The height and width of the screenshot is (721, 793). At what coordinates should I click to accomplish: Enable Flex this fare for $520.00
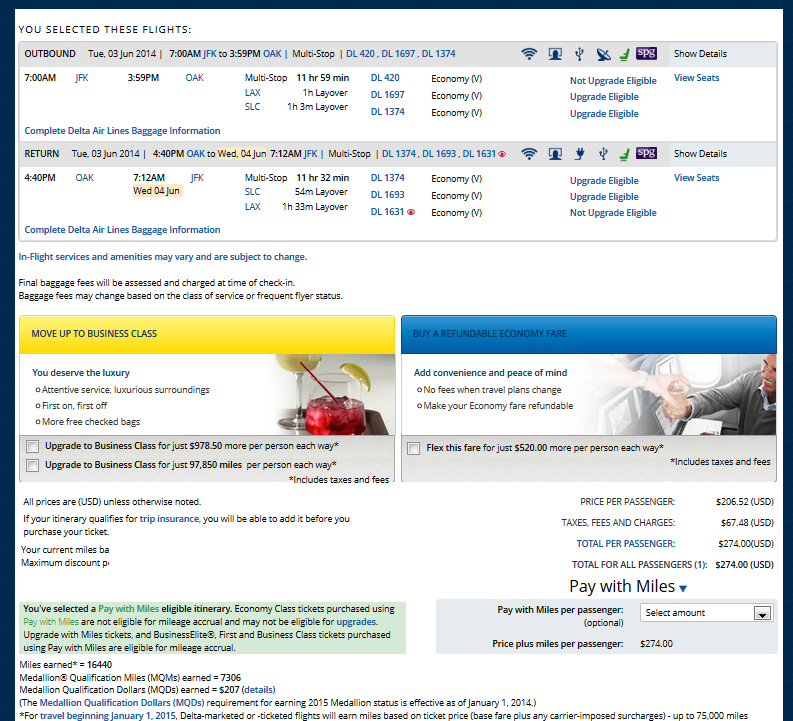[414, 449]
